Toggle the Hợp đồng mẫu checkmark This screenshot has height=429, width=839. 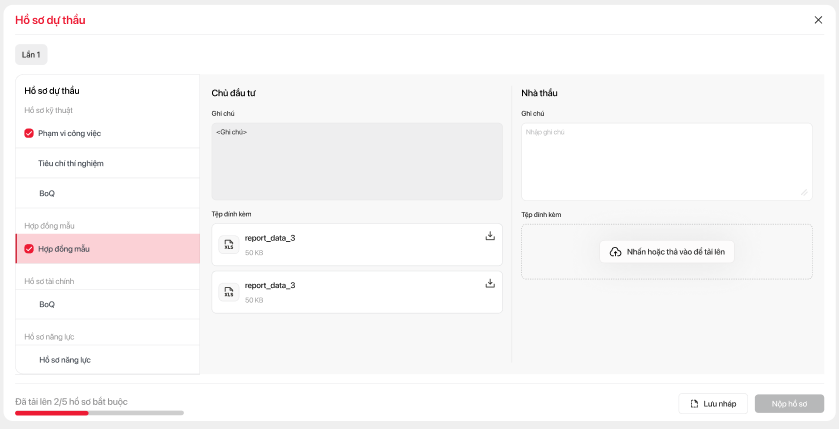(x=29, y=249)
